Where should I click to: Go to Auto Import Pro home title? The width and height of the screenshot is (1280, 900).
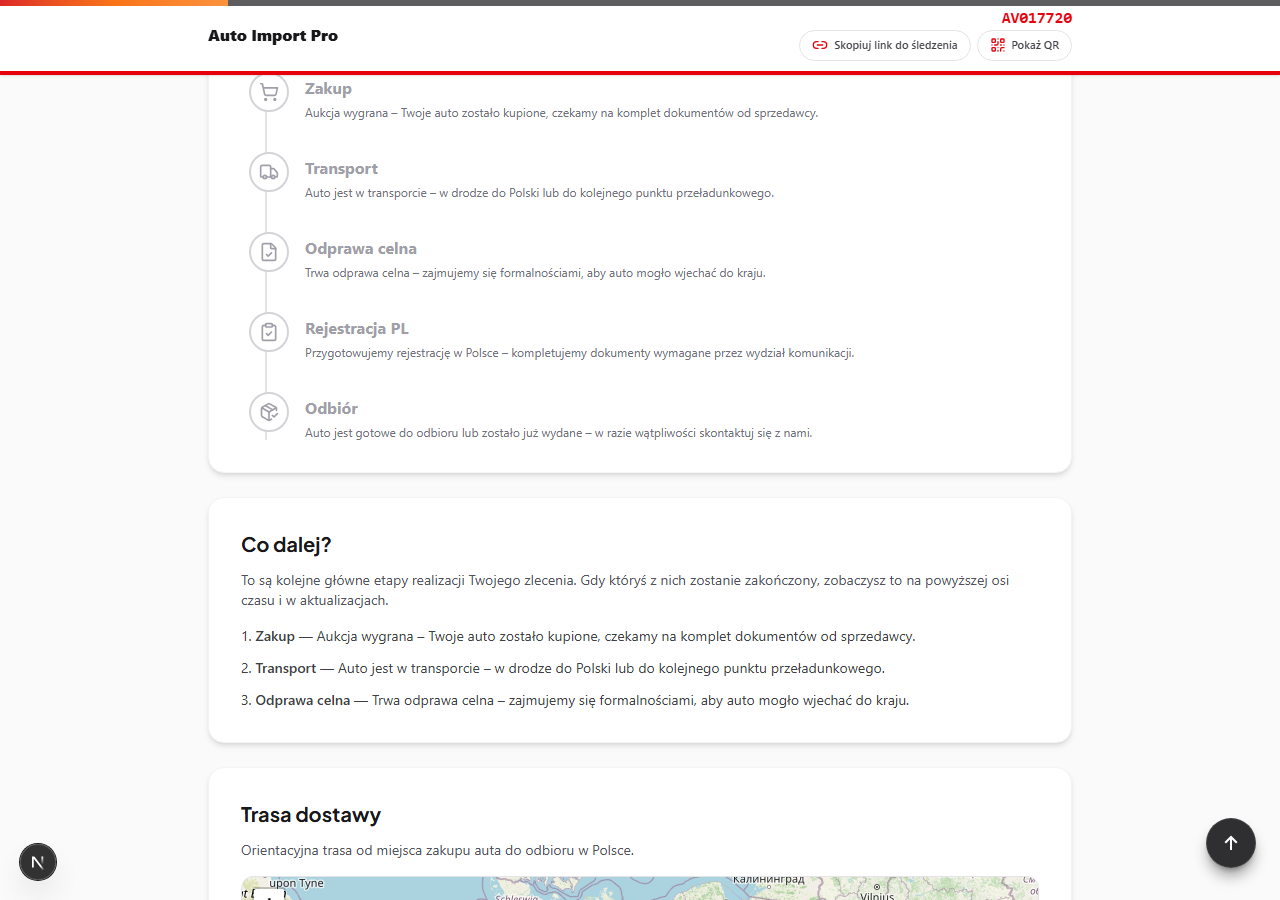pos(273,36)
